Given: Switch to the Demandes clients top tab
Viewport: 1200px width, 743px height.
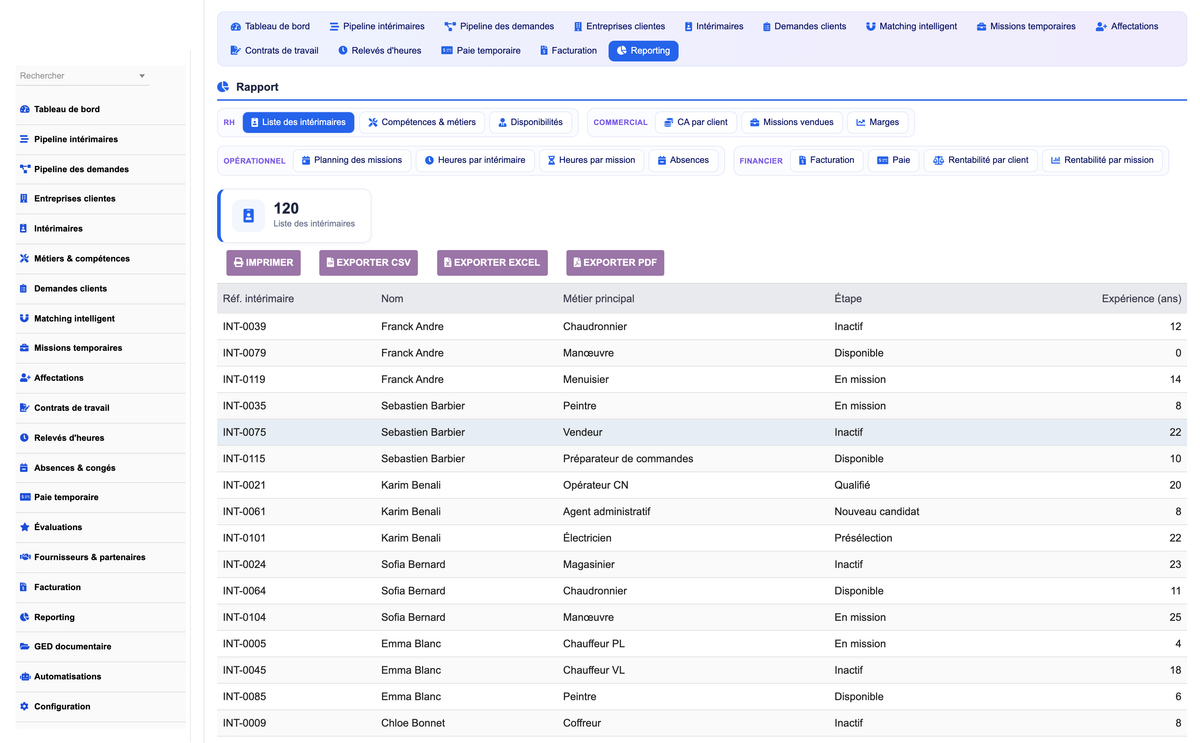Looking at the screenshot, I should [804, 26].
